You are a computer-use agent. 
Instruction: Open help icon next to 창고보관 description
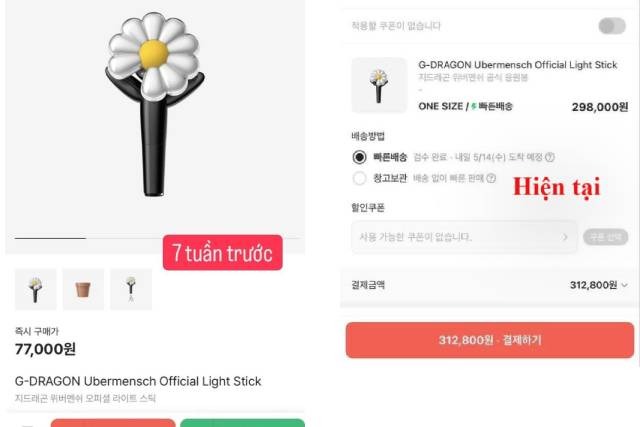tap(491, 178)
